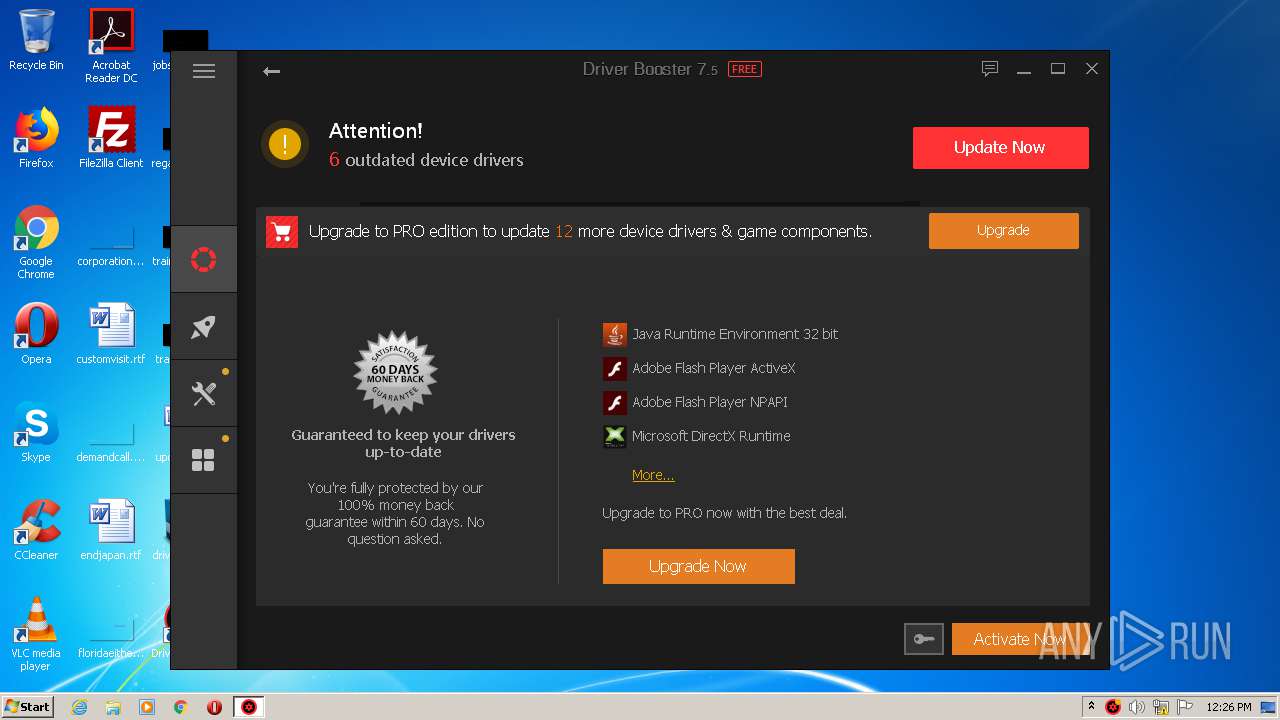Click the Upgrade Now button
Screen dimensions: 1280x720
698,566
